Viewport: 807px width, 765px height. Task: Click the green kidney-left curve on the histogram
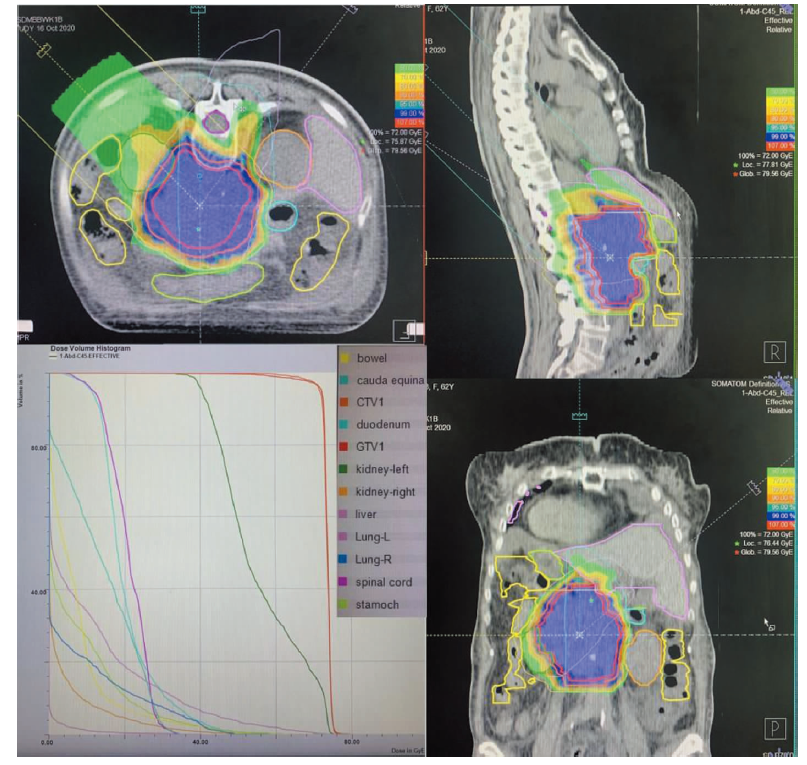coord(250,550)
